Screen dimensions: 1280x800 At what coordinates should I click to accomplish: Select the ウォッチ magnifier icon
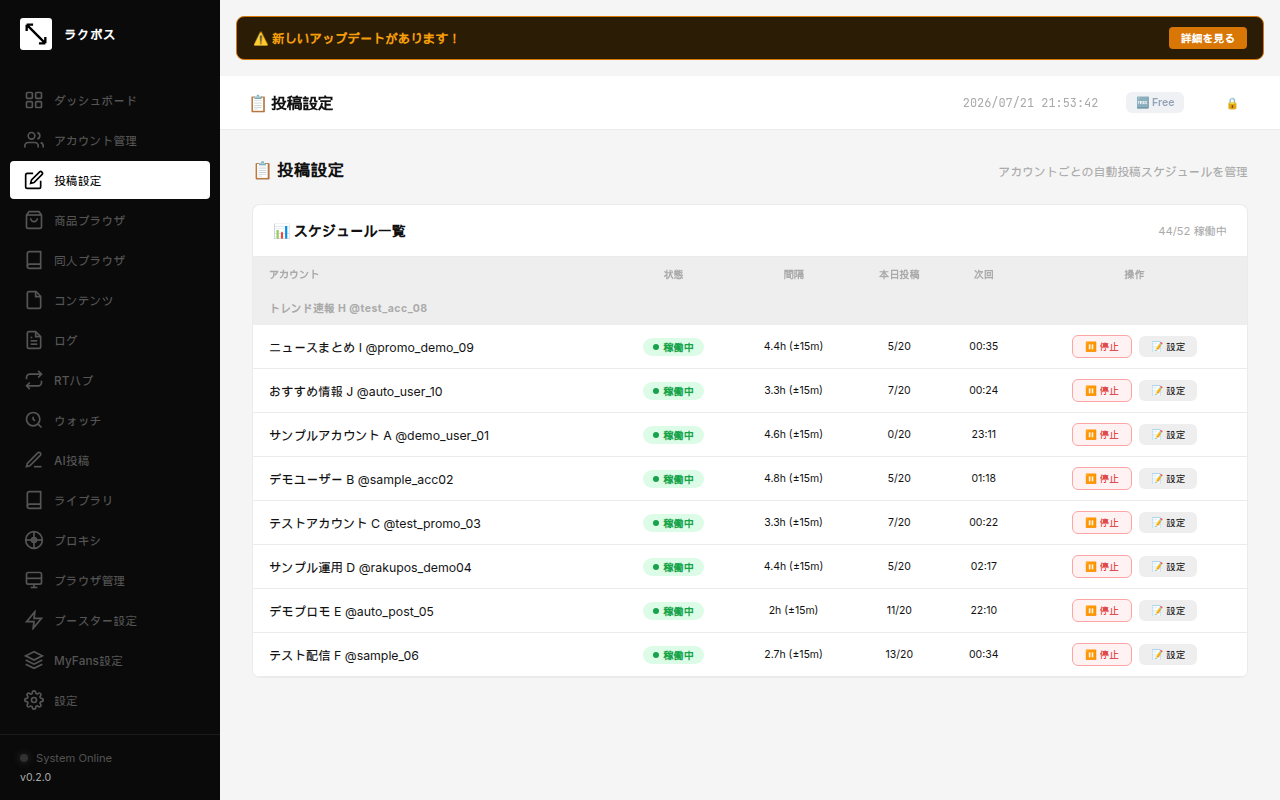[x=34, y=420]
